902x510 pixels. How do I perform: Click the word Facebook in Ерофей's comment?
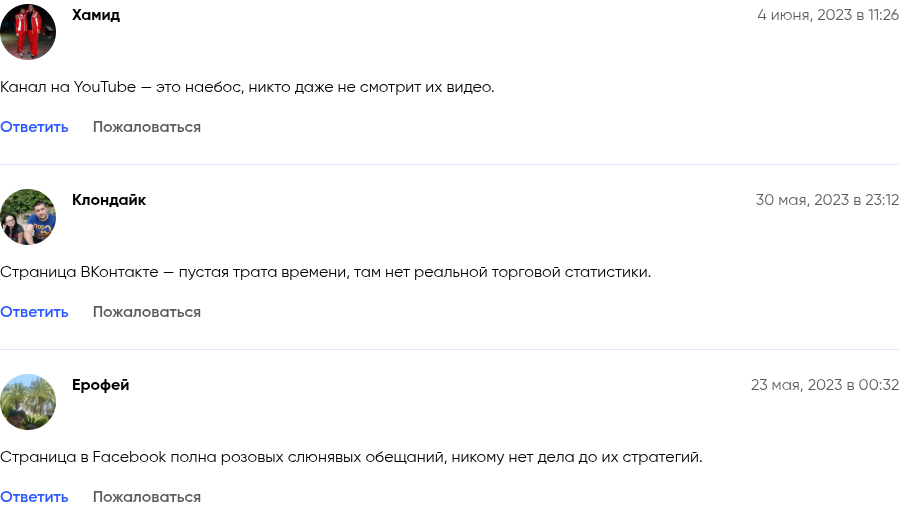pyautogui.click(x=129, y=457)
